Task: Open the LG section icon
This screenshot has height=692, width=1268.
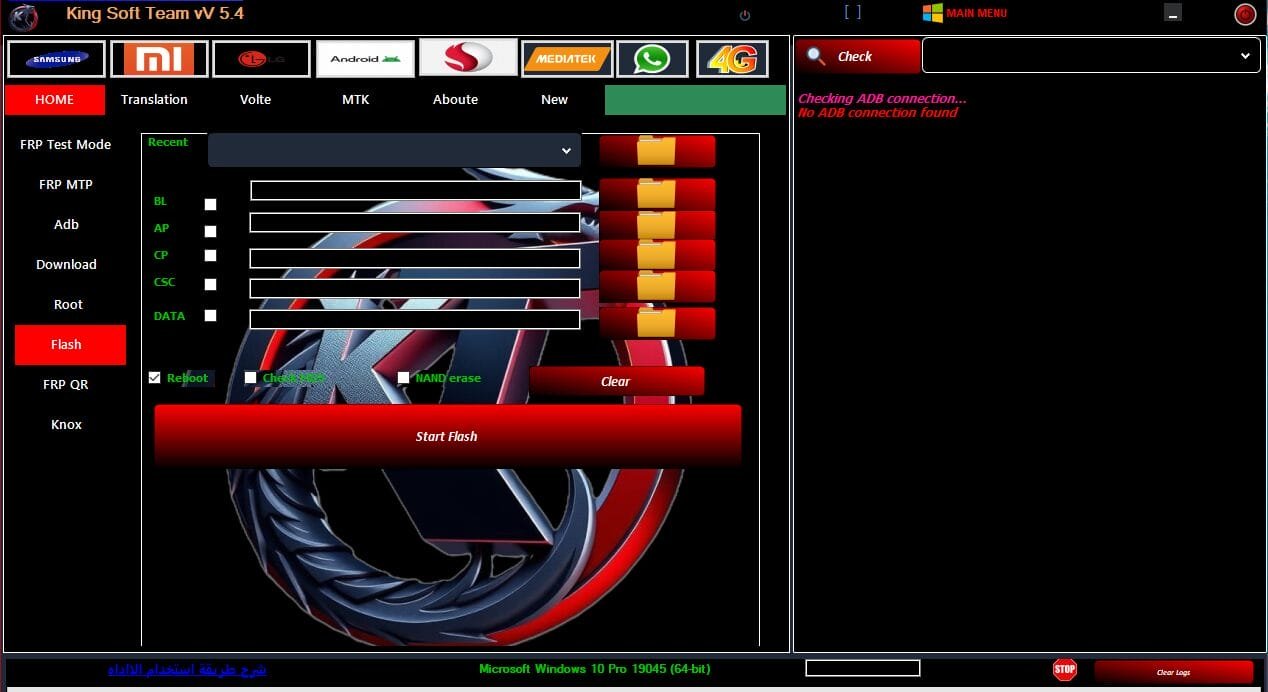Action: [x=262, y=58]
